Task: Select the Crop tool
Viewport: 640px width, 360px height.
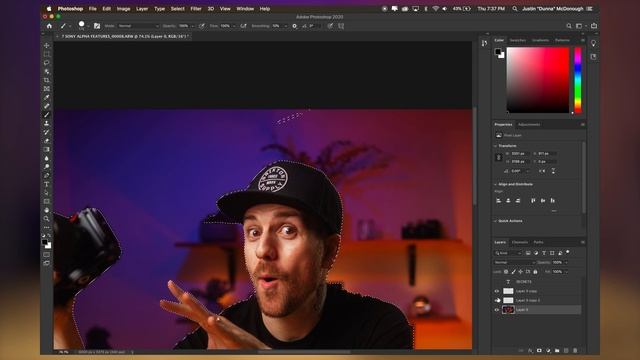Action: click(x=47, y=80)
